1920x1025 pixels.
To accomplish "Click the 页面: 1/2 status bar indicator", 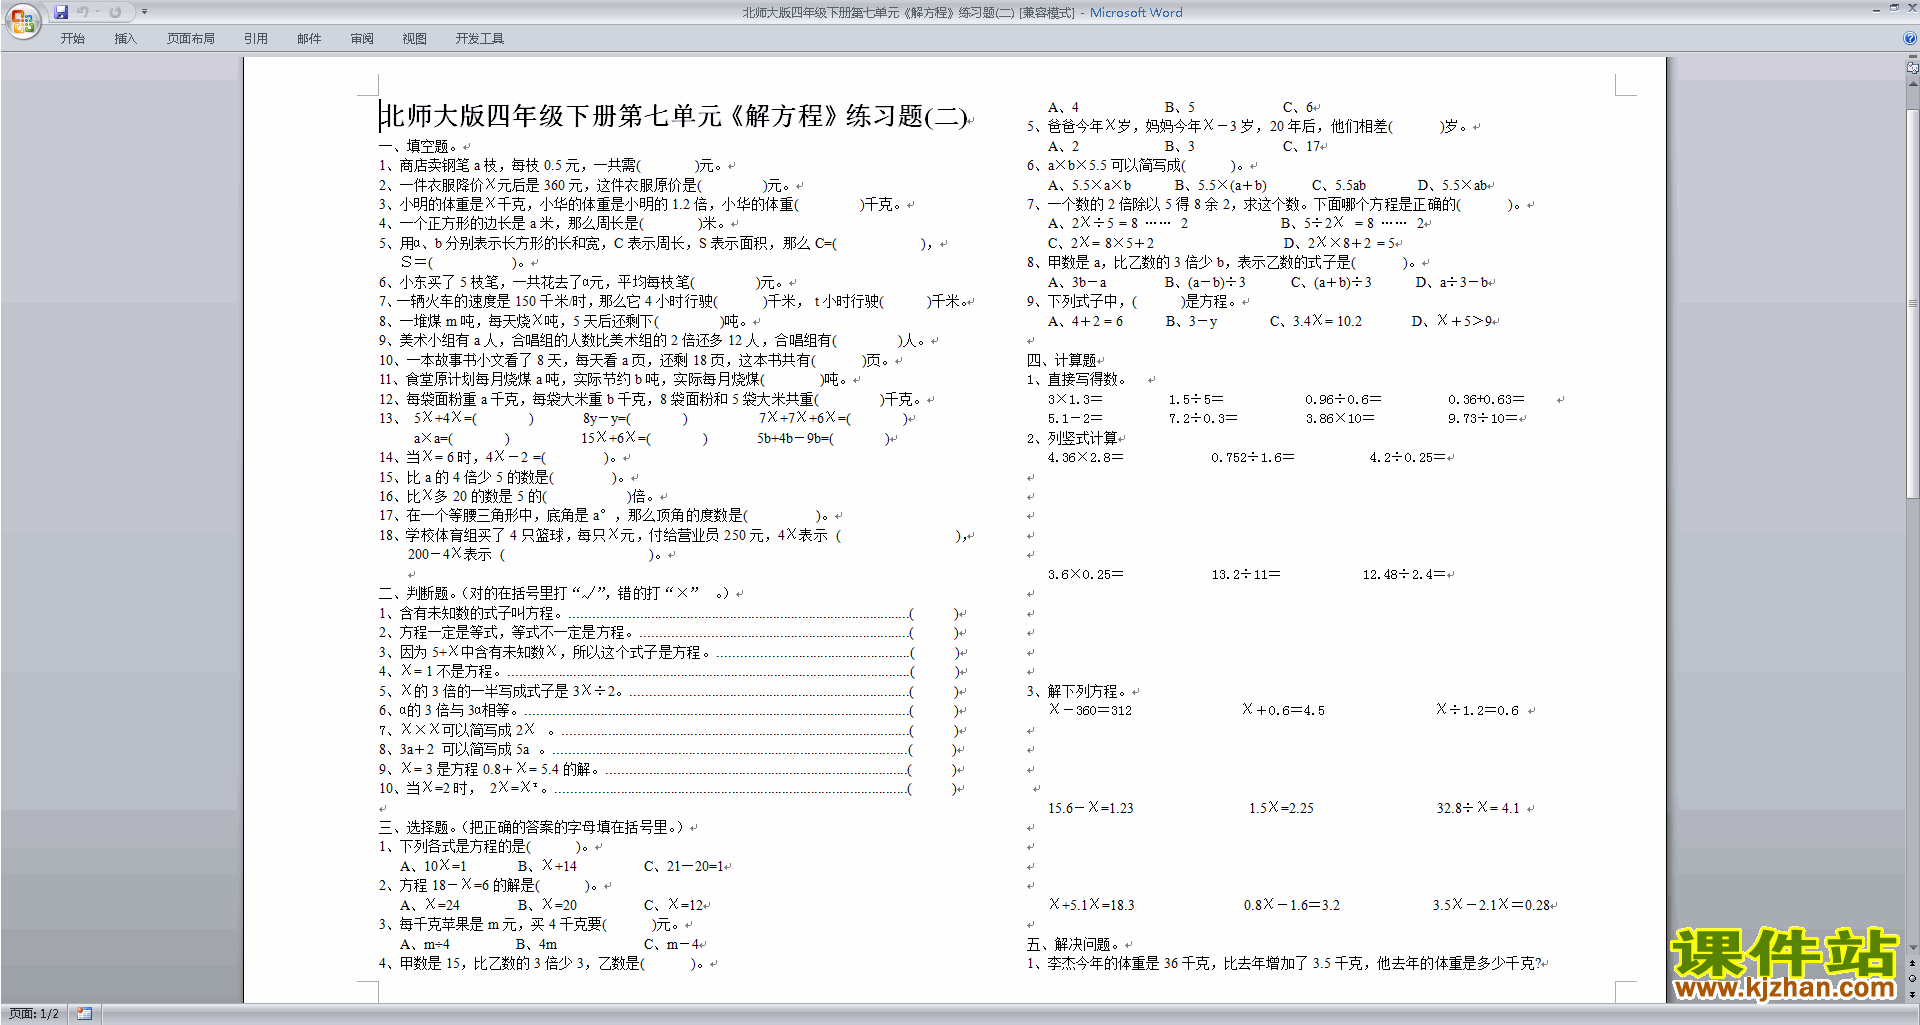I will (x=34, y=1014).
